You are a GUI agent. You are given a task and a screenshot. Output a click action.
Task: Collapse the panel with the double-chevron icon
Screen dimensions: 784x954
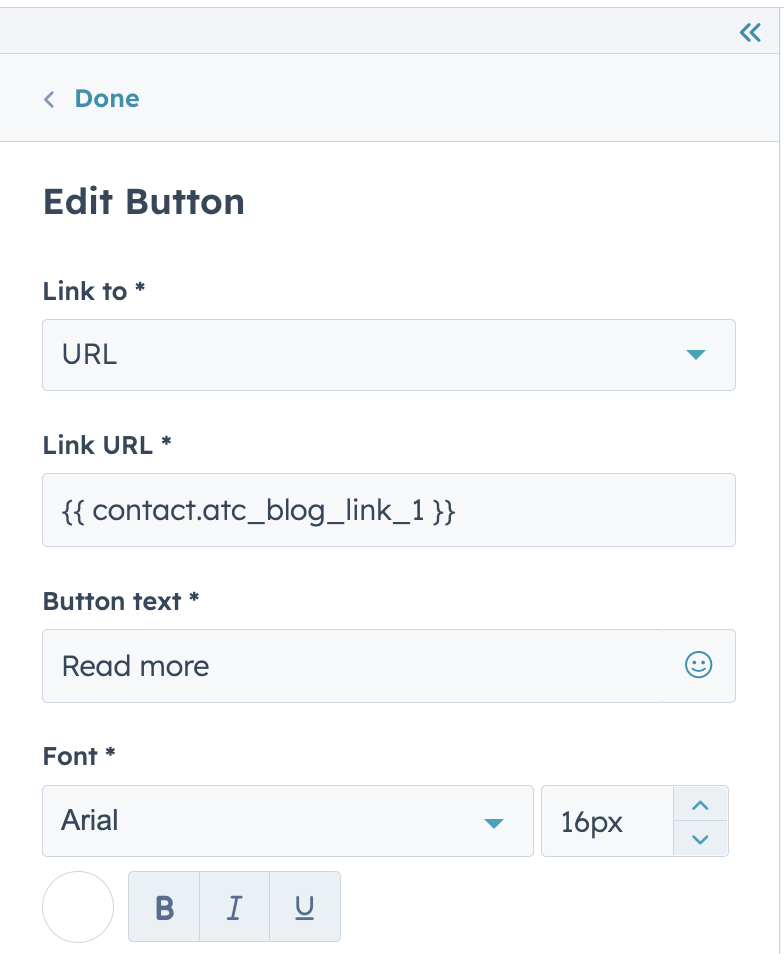(x=749, y=31)
